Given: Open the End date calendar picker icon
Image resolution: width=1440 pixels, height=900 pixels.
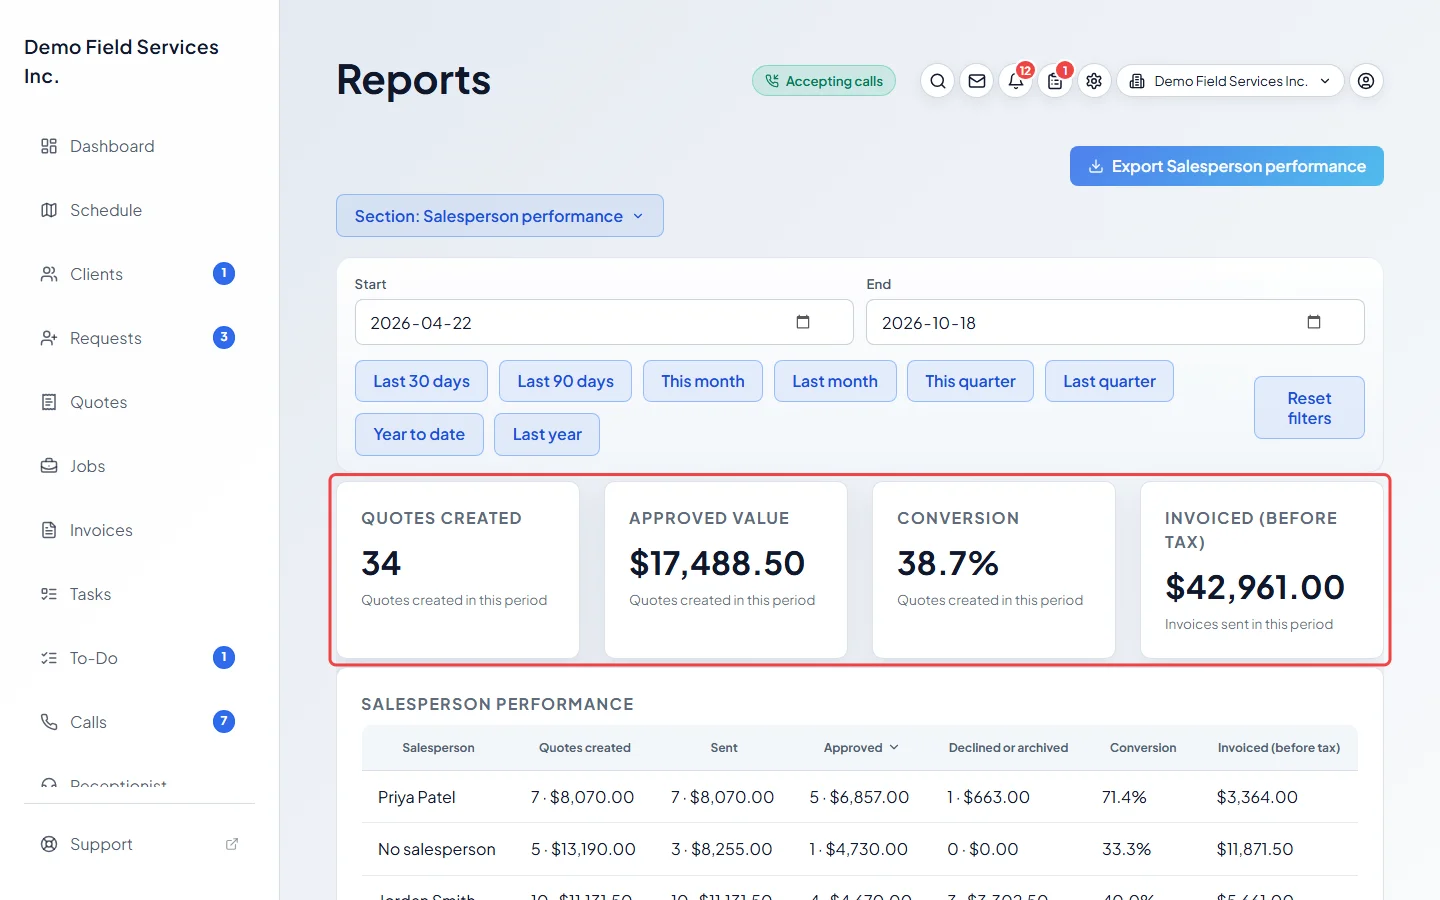Looking at the screenshot, I should pyautogui.click(x=1314, y=322).
